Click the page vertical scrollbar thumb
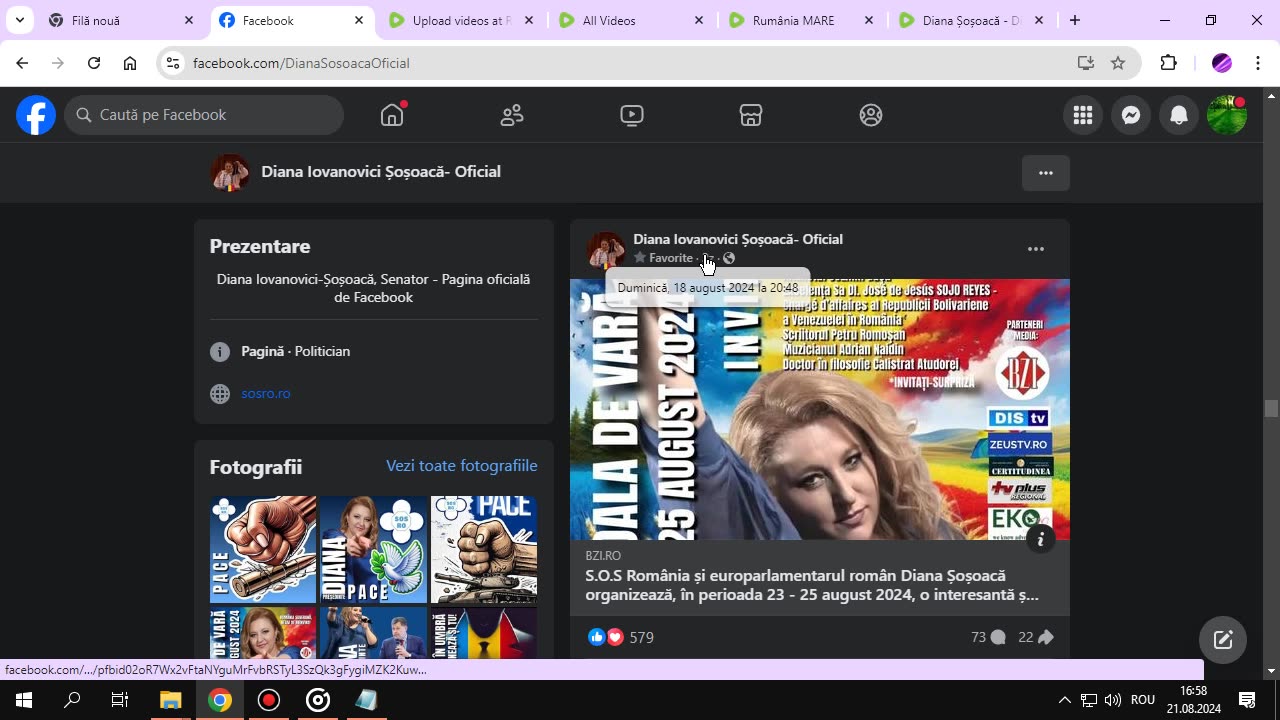 pyautogui.click(x=1271, y=408)
